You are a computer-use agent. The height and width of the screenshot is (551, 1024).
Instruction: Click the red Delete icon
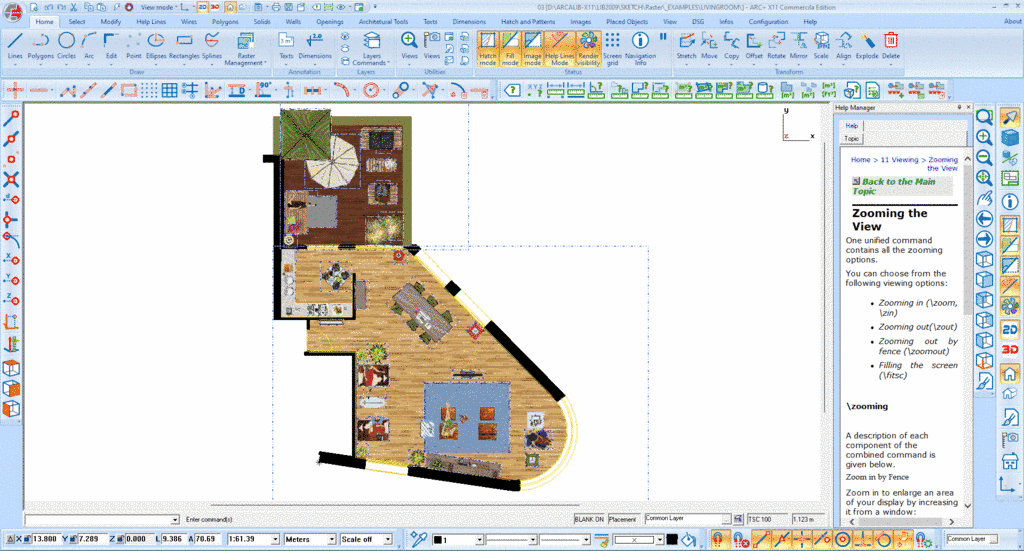890,45
